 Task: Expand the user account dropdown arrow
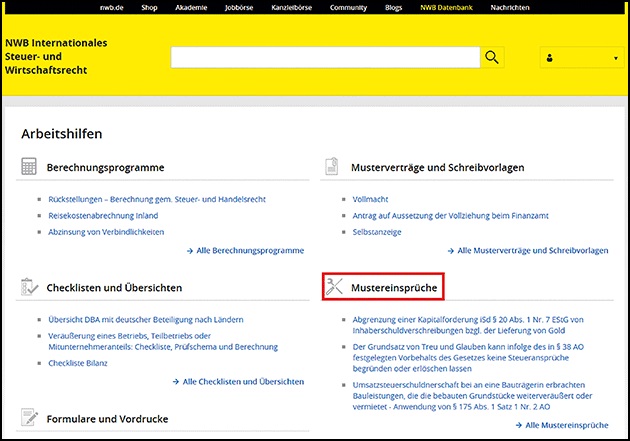click(x=615, y=58)
